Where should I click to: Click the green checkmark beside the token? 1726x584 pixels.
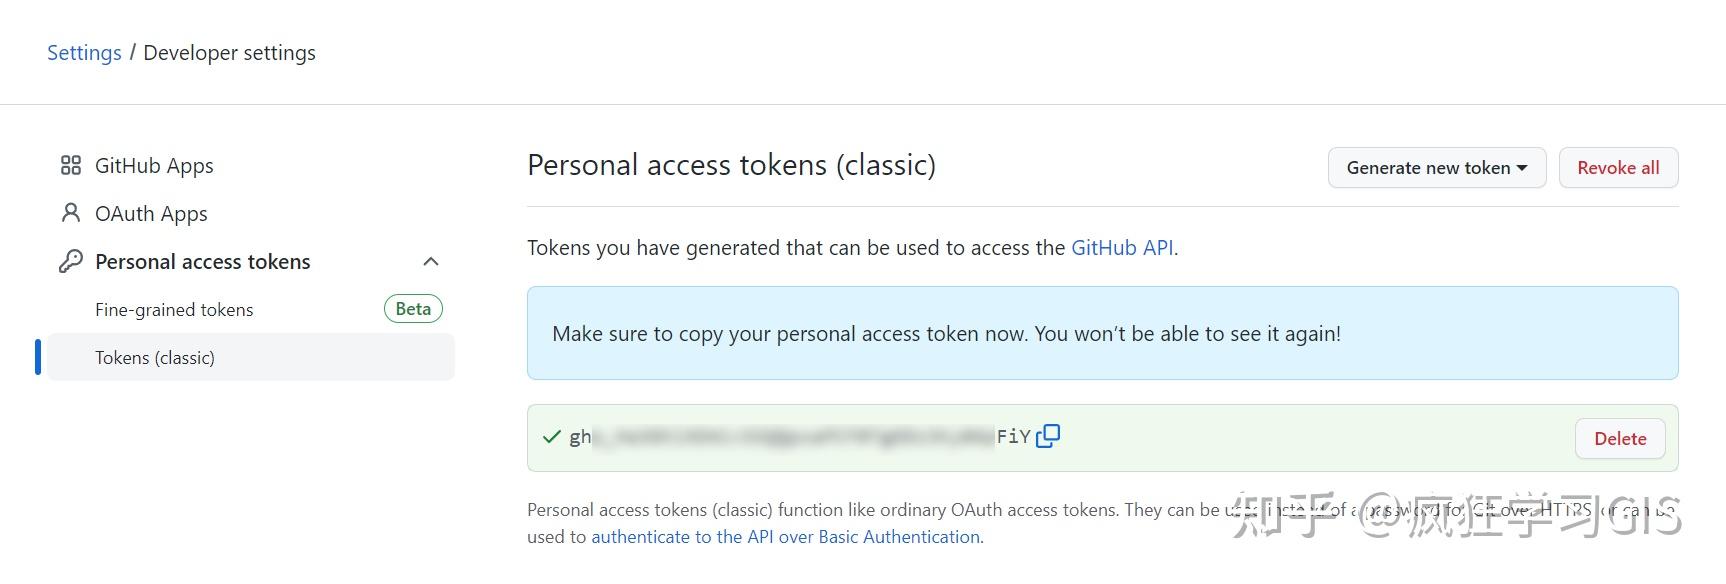(551, 435)
